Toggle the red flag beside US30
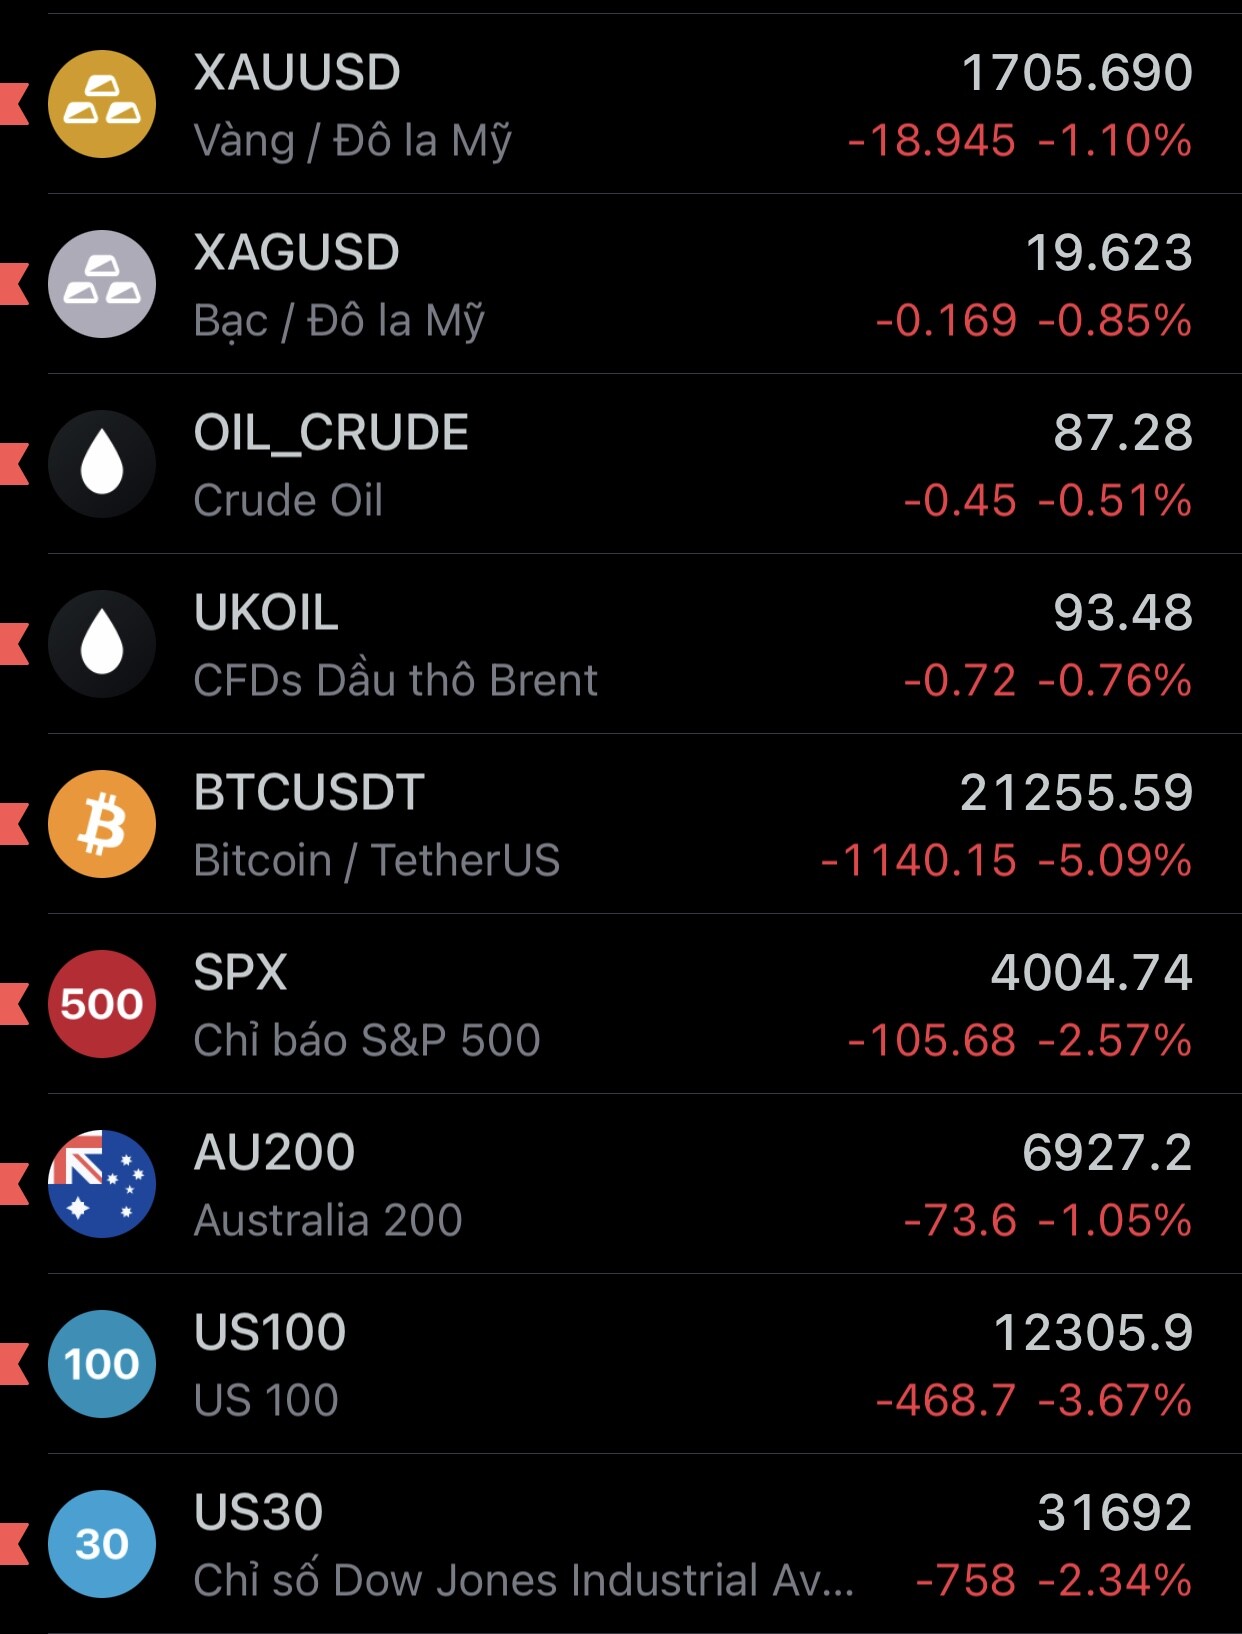Screen dimensions: 1242x1634 (x=14, y=1544)
